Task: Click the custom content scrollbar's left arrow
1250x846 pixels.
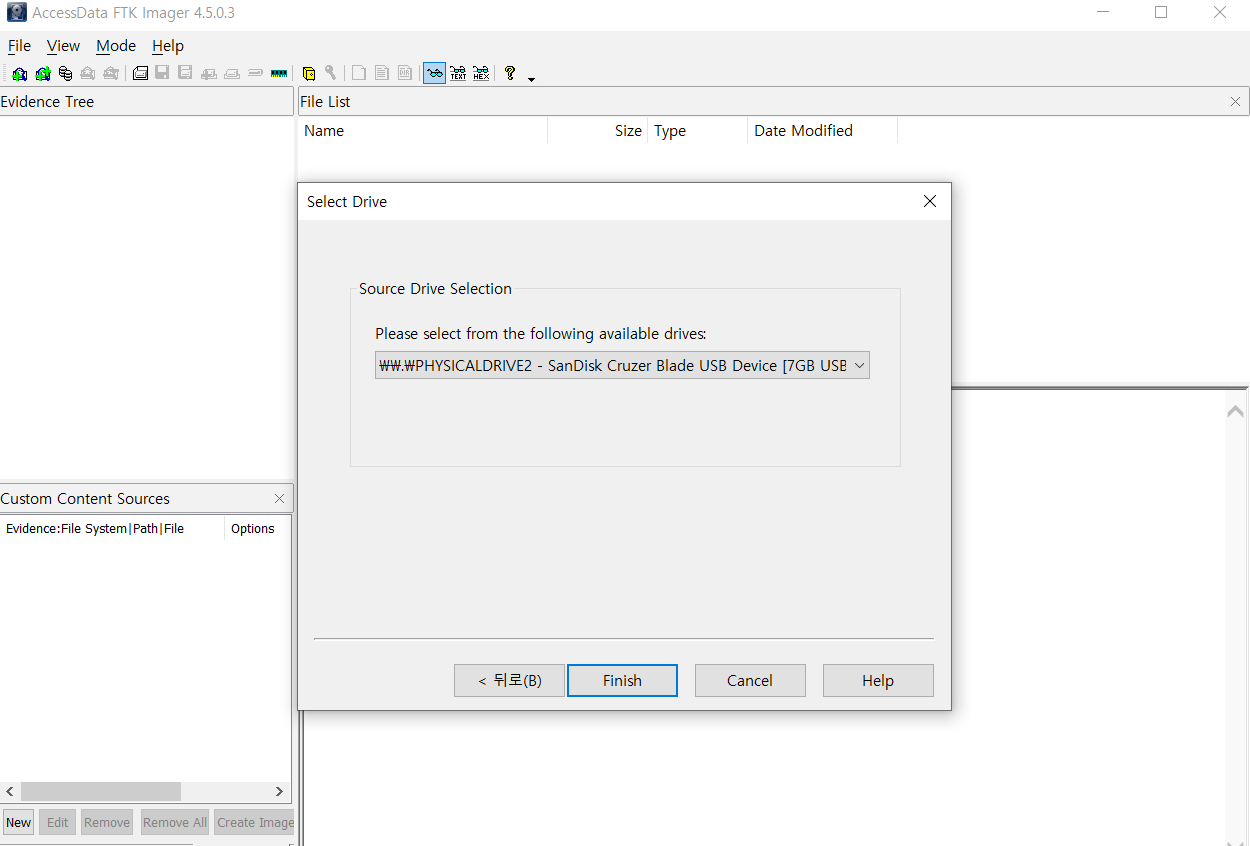Action: pyautogui.click(x=10, y=791)
